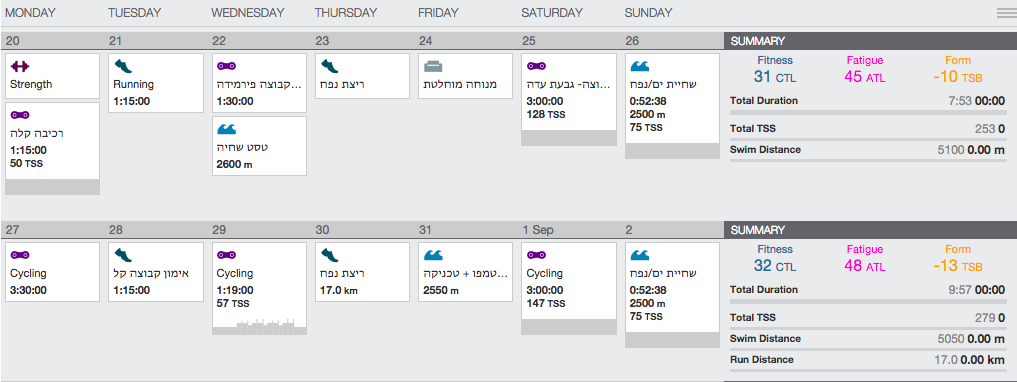1017x382 pixels.
Task: Click the rest day bed icon on Friday 24
Action: coord(433,66)
